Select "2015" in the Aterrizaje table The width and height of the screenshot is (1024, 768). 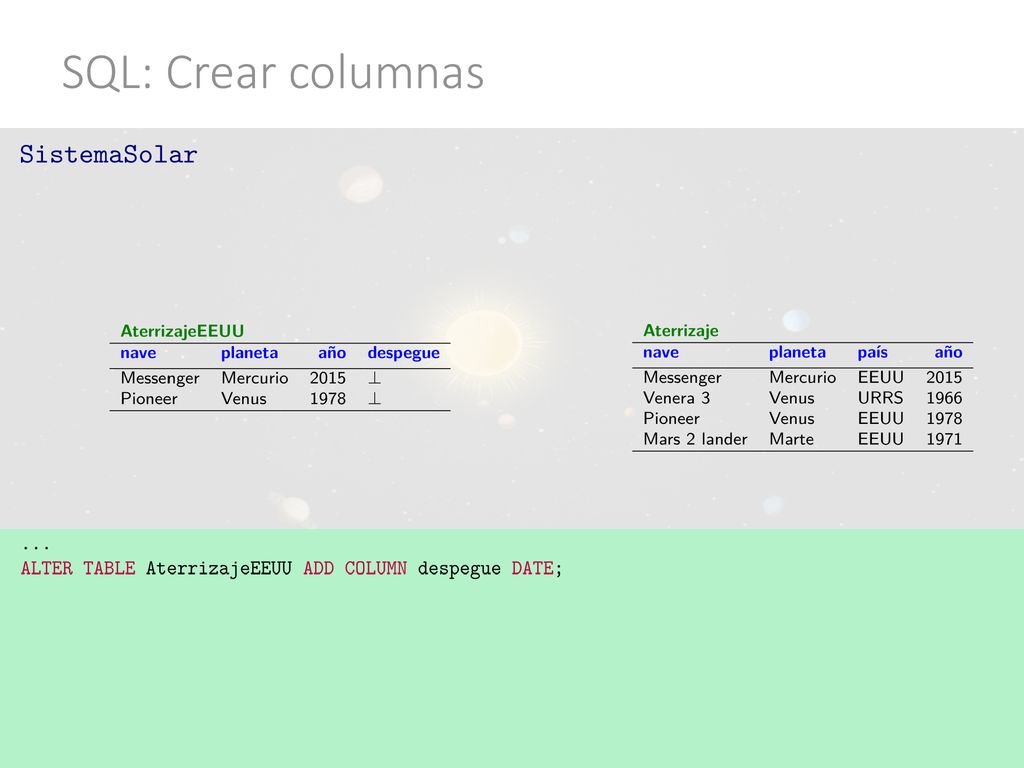click(x=944, y=377)
